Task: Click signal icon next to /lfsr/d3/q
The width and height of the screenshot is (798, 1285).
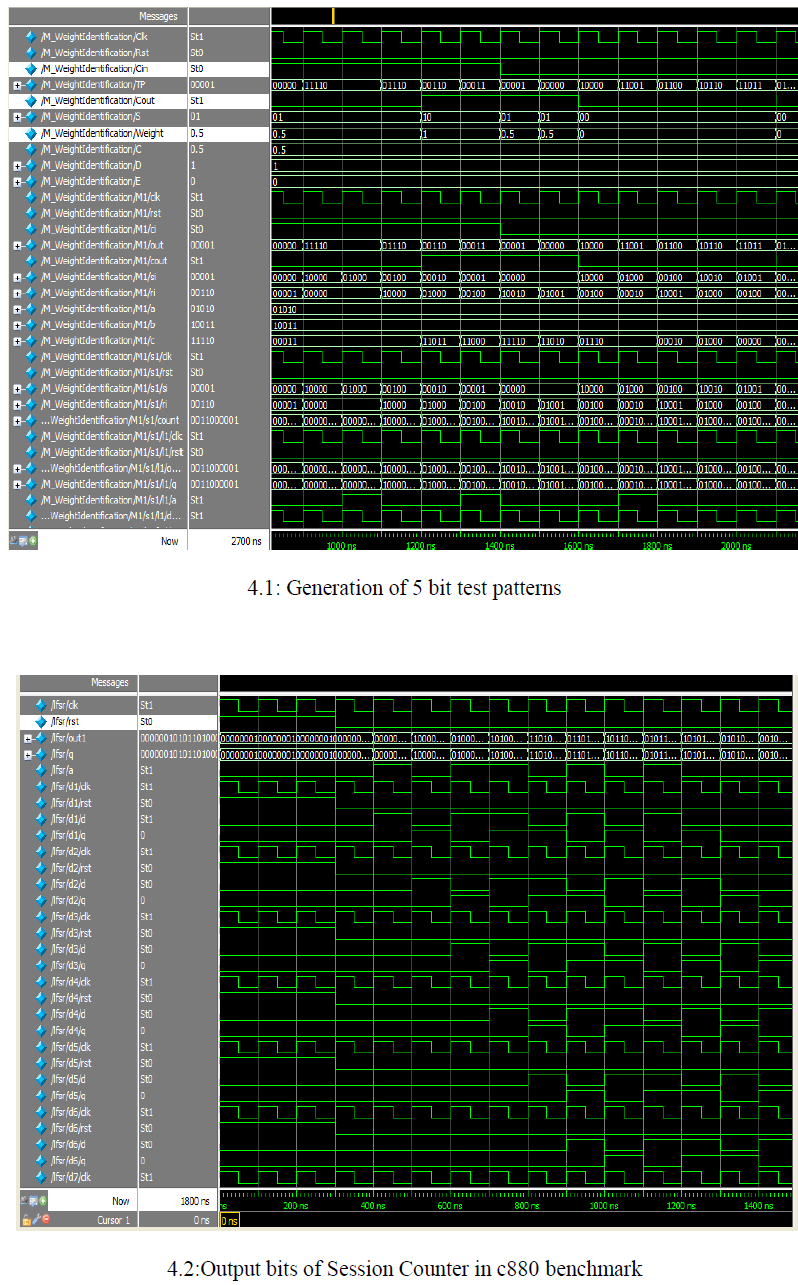Action: 41,965
